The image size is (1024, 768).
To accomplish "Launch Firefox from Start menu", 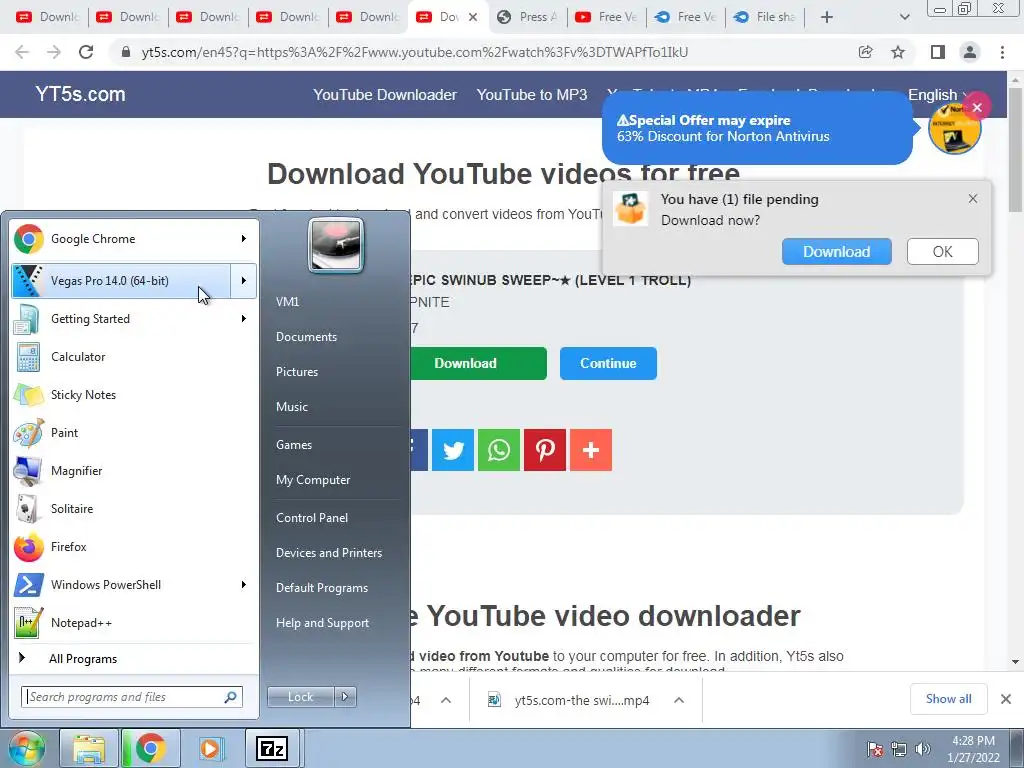I will click(x=134, y=547).
